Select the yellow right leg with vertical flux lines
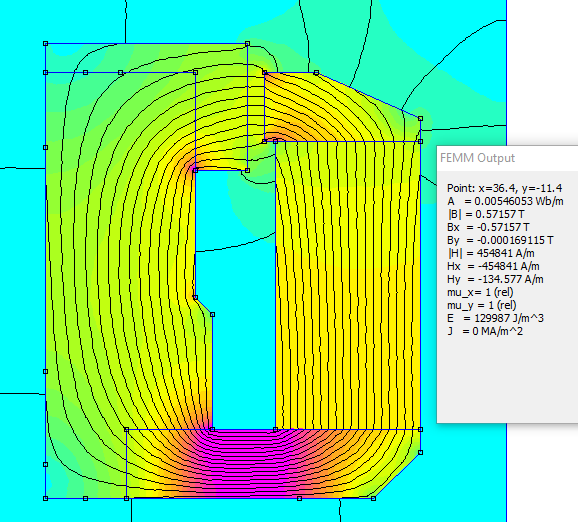This screenshot has height=522, width=578. point(348,285)
